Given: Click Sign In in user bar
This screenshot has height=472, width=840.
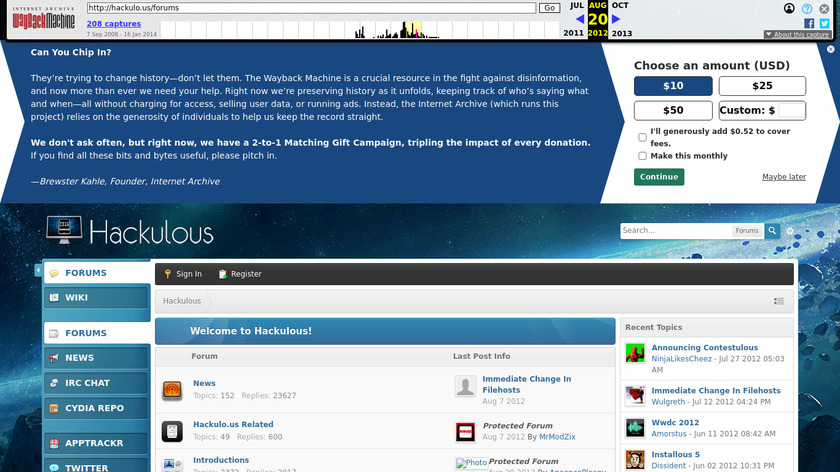Looking at the screenshot, I should coord(183,274).
